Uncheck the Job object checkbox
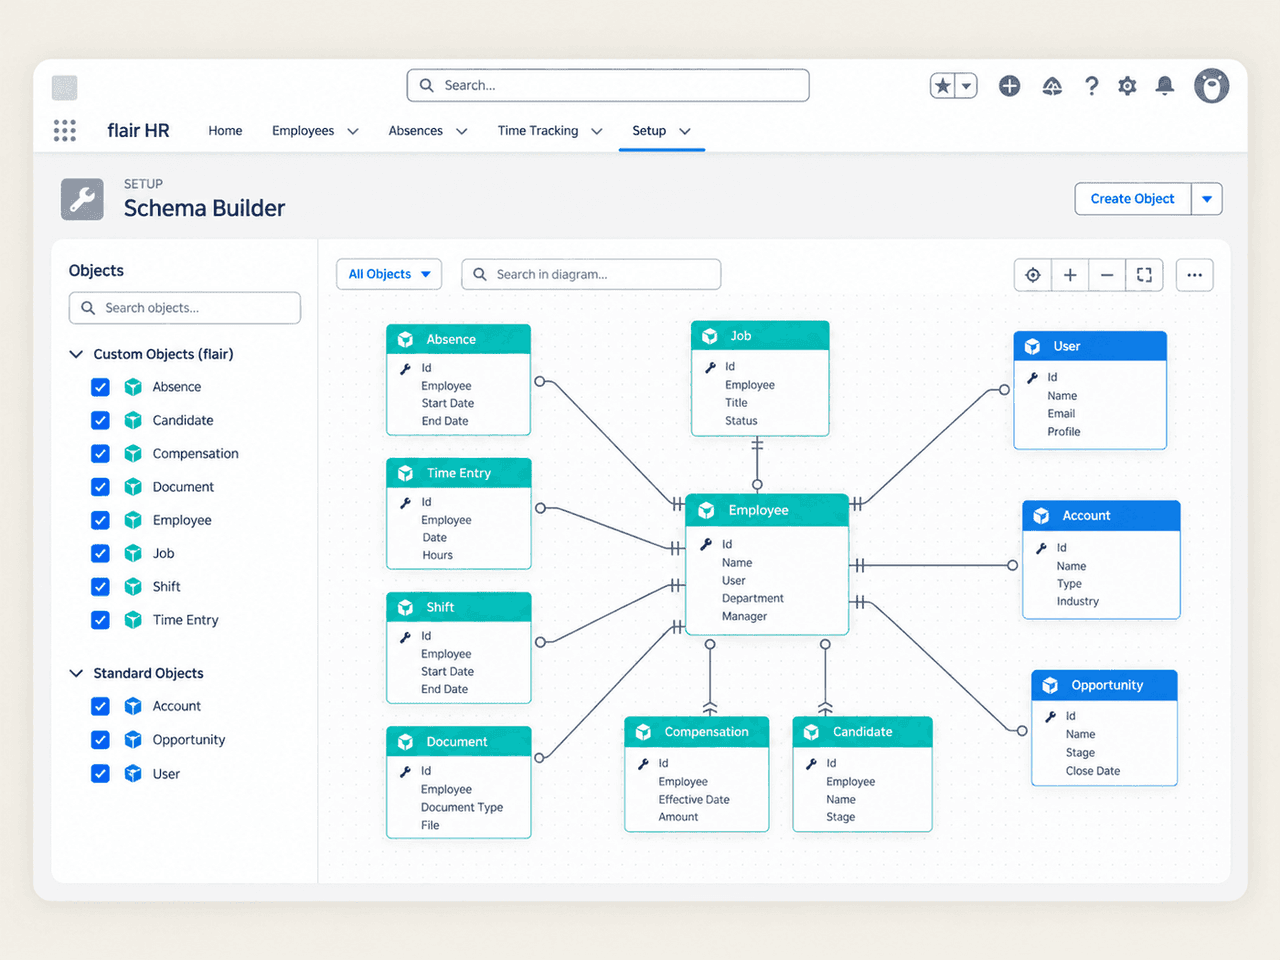The width and height of the screenshot is (1280, 960). (100, 553)
